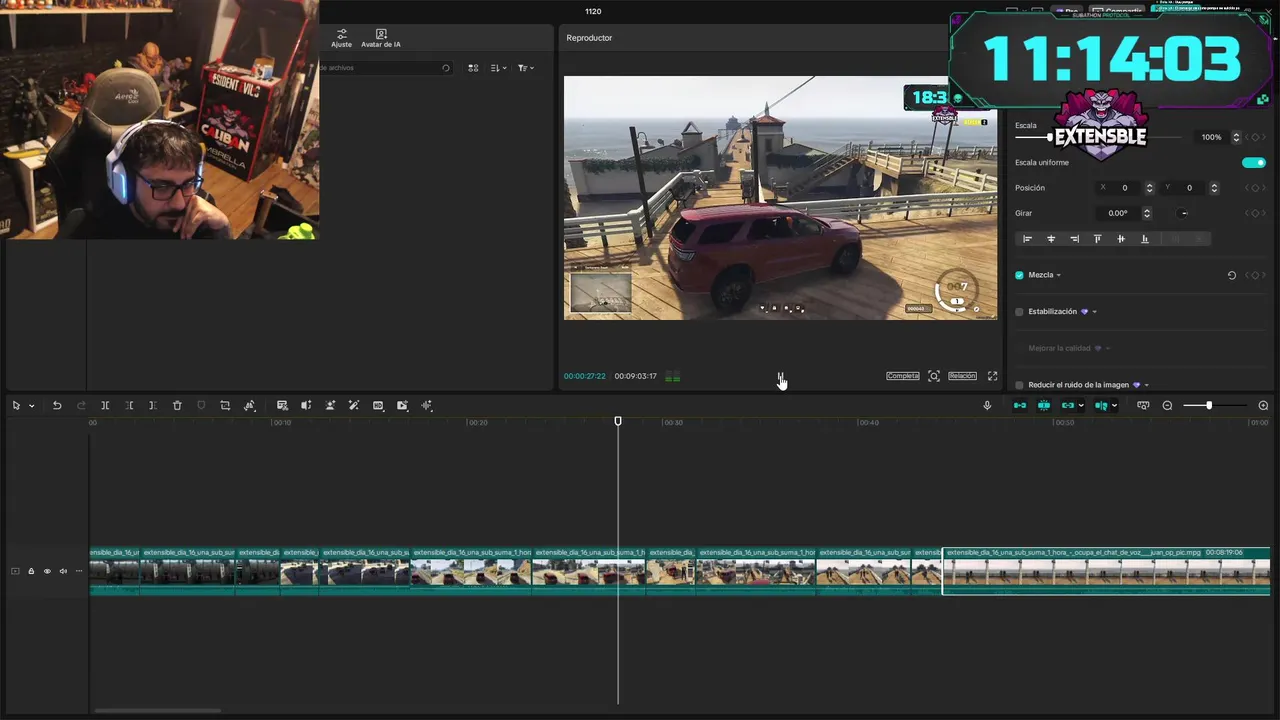Open the Ajuste tab
Image resolution: width=1280 pixels, height=720 pixels.
point(342,38)
